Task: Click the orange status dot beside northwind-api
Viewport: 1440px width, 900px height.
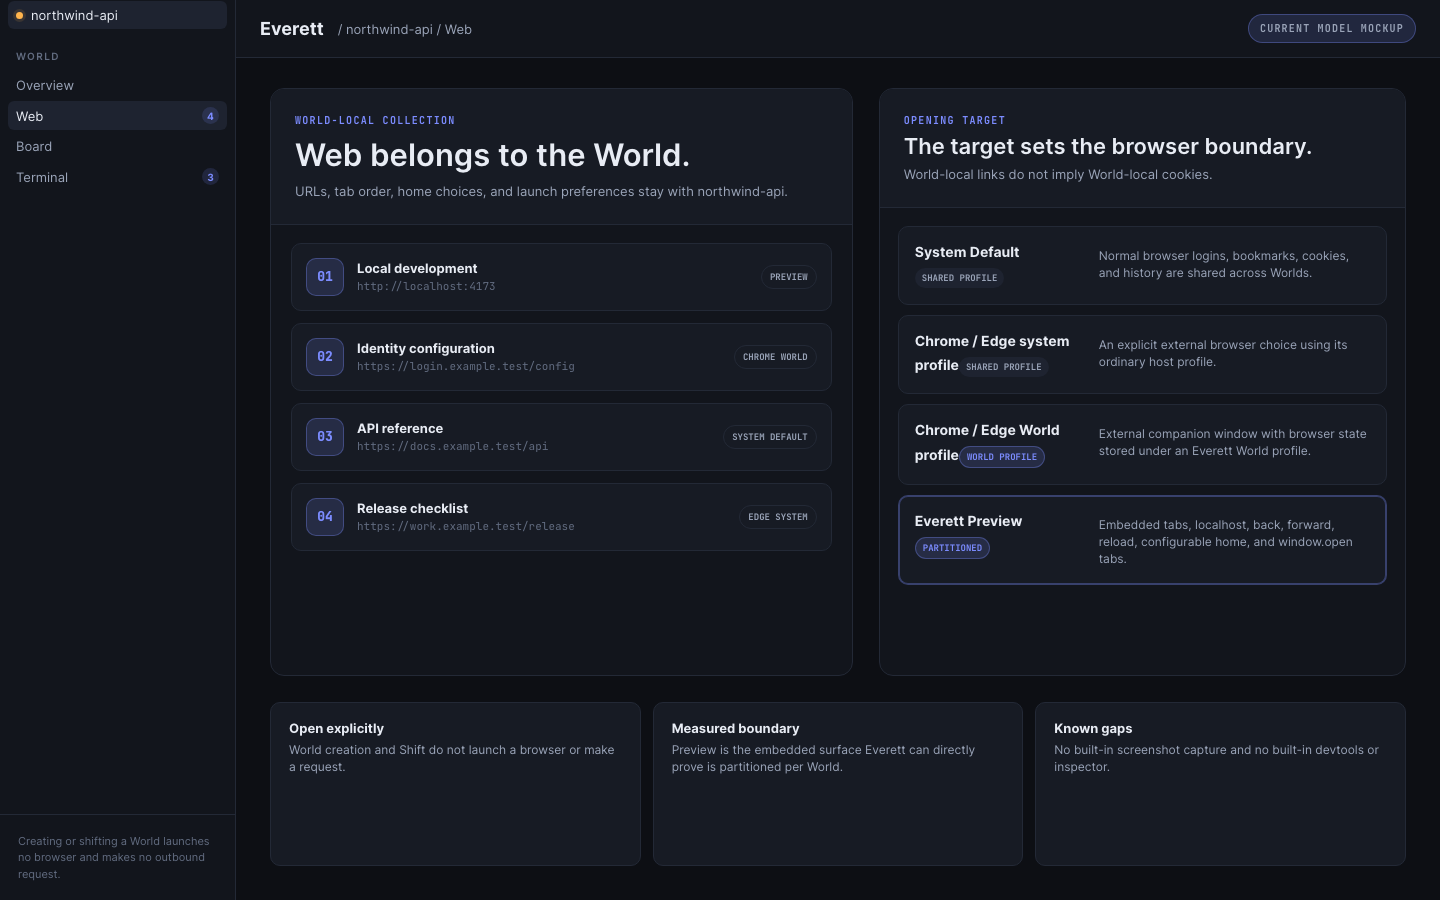Action: [x=19, y=15]
